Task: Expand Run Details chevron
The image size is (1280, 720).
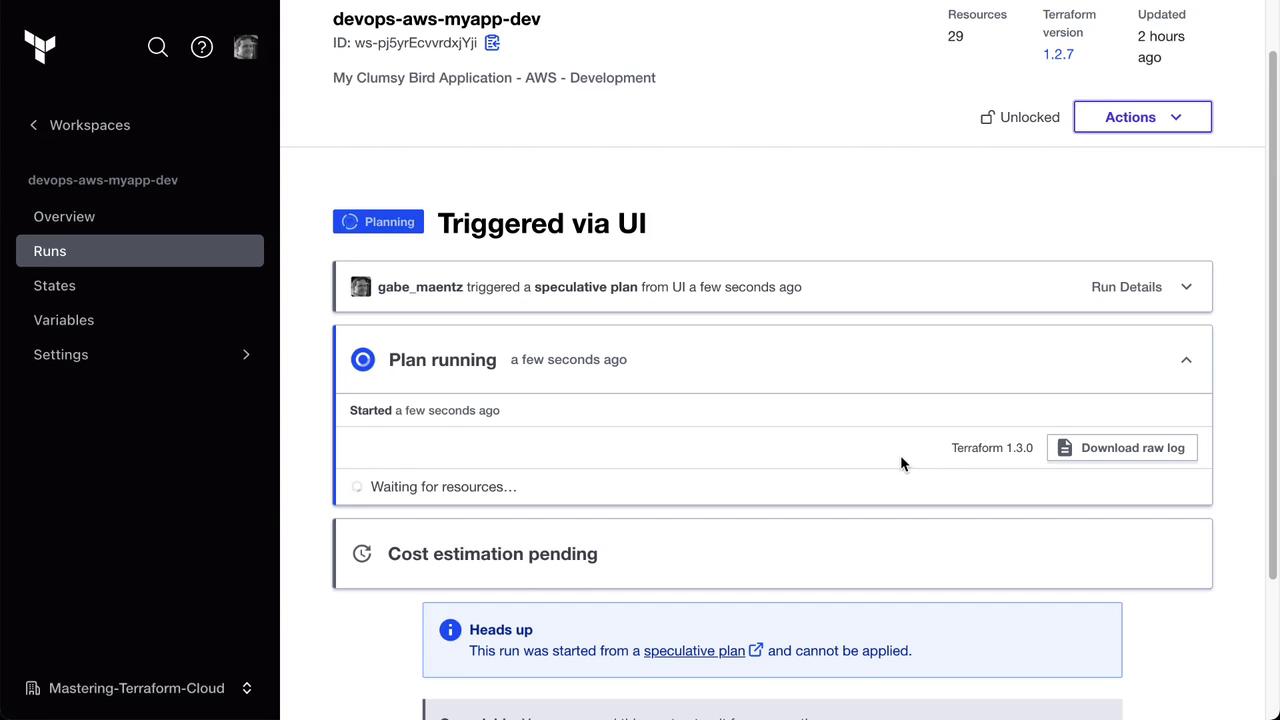Action: pos(1186,287)
